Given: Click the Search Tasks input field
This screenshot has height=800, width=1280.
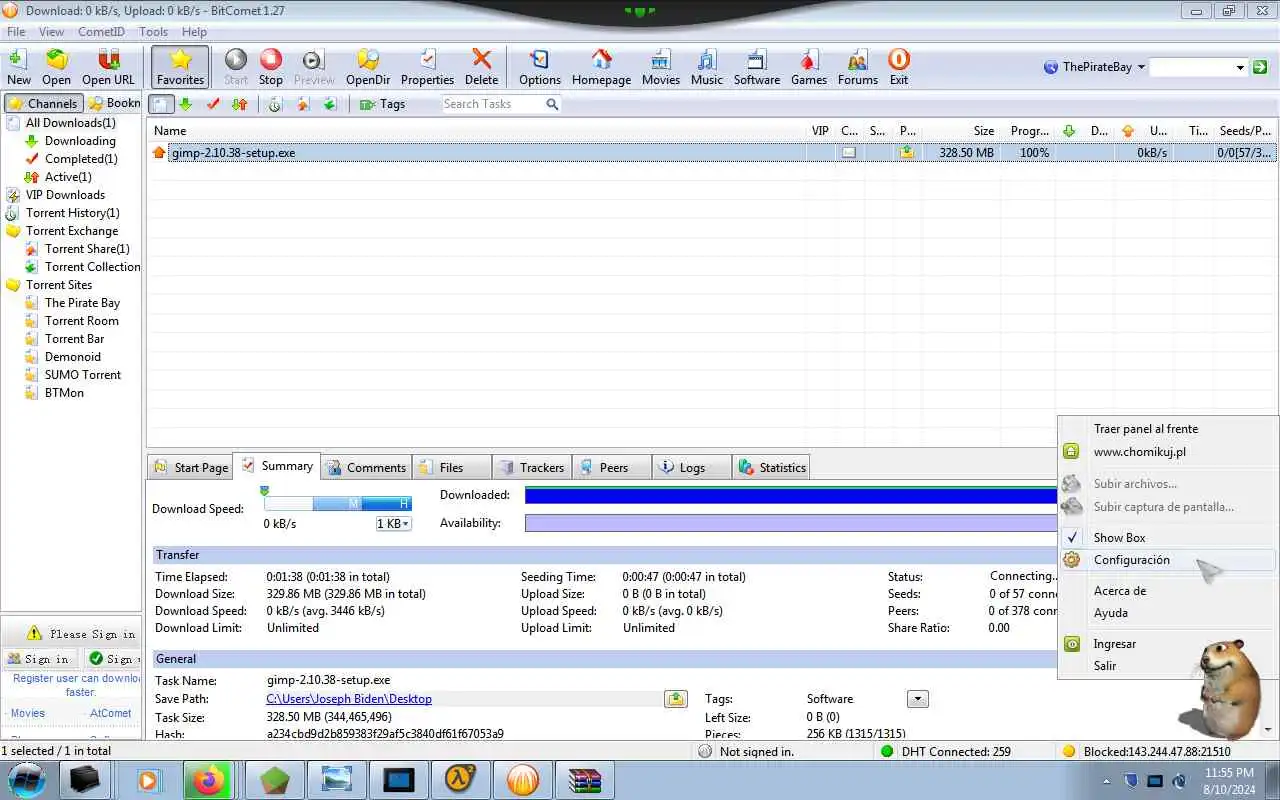Looking at the screenshot, I should click(x=492, y=104).
